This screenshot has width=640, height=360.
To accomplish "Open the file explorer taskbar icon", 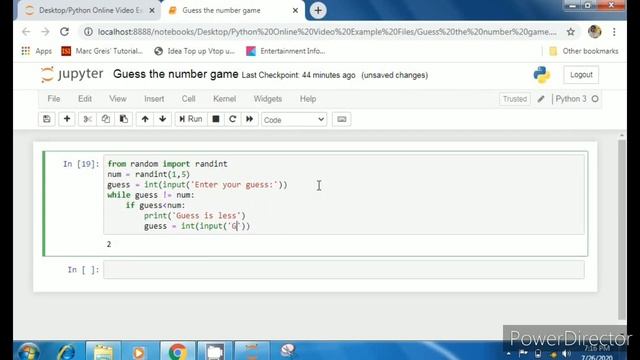I will click(103, 352).
